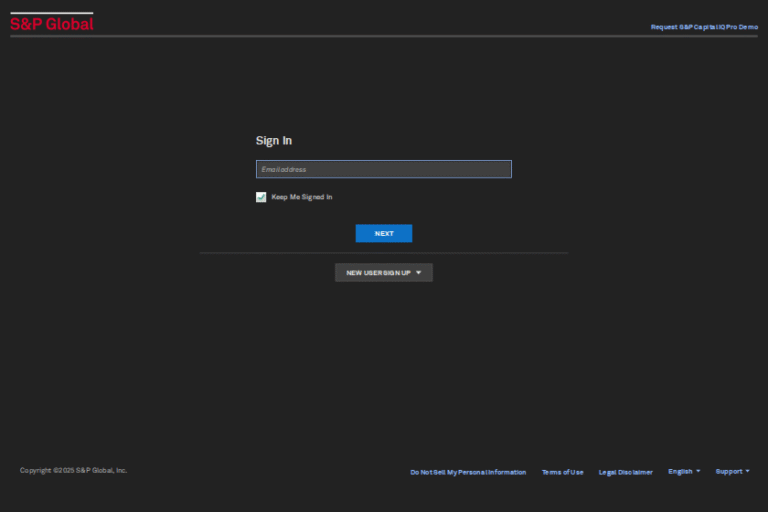This screenshot has height=512, width=768.
Task: Click the small arrow next to English
Action: pos(698,471)
